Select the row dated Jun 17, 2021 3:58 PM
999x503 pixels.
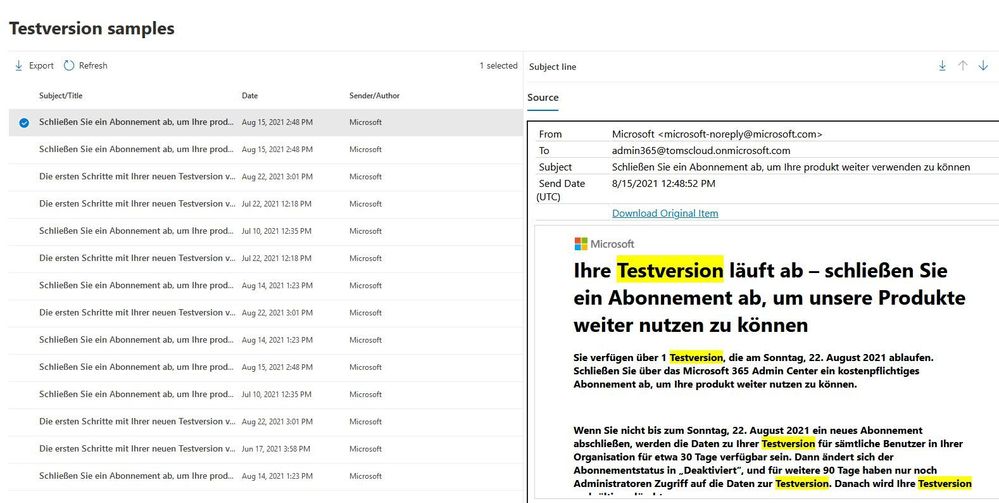pyautogui.click(x=266, y=449)
